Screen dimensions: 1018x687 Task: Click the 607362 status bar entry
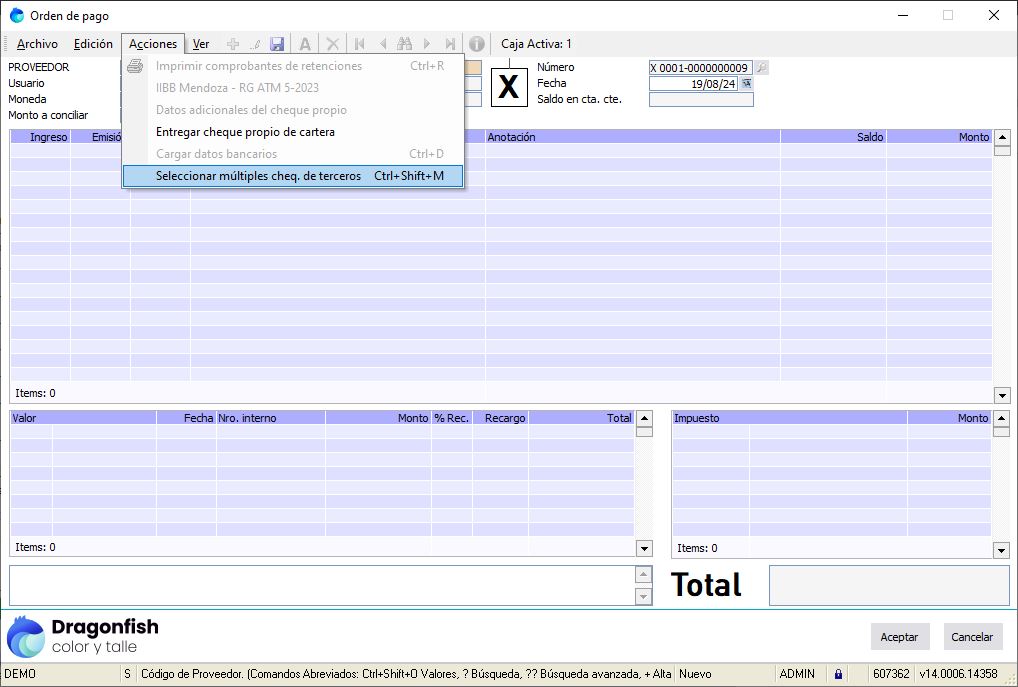click(891, 674)
